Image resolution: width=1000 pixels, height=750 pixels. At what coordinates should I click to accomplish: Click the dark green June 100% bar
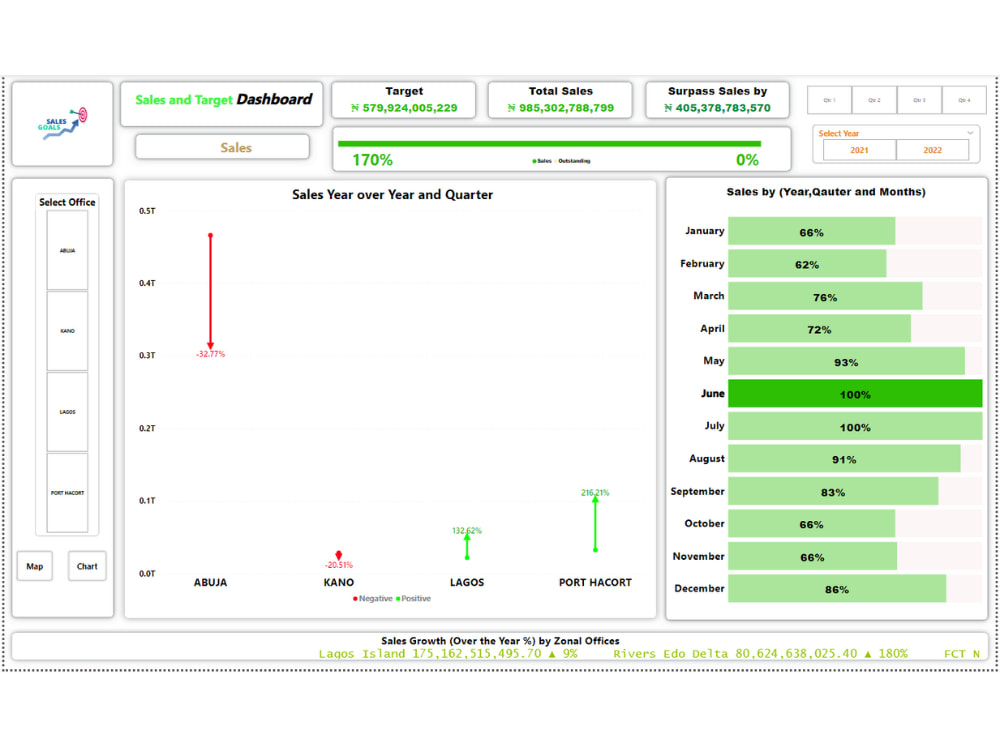(x=855, y=394)
